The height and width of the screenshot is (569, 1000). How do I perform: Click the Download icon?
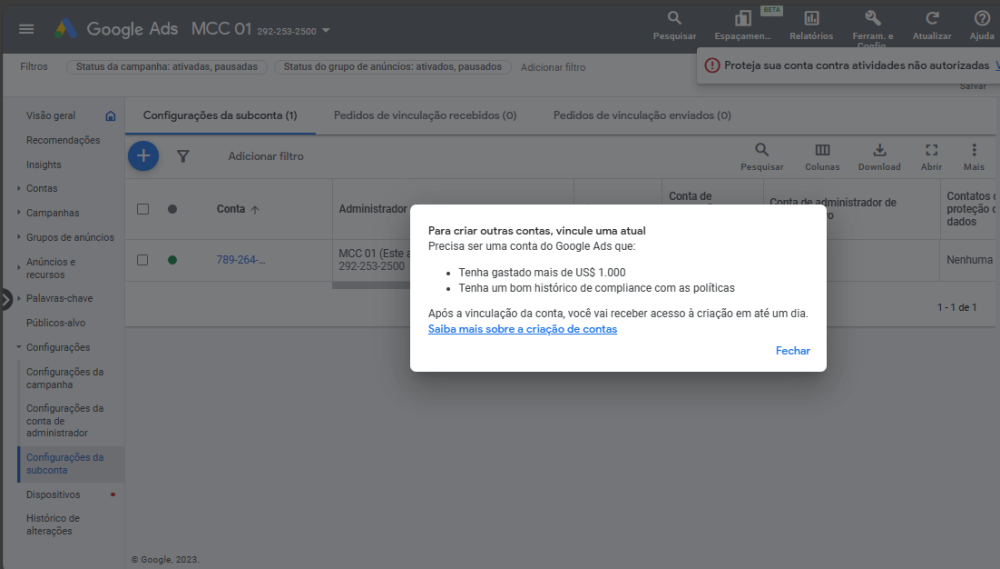point(879,150)
